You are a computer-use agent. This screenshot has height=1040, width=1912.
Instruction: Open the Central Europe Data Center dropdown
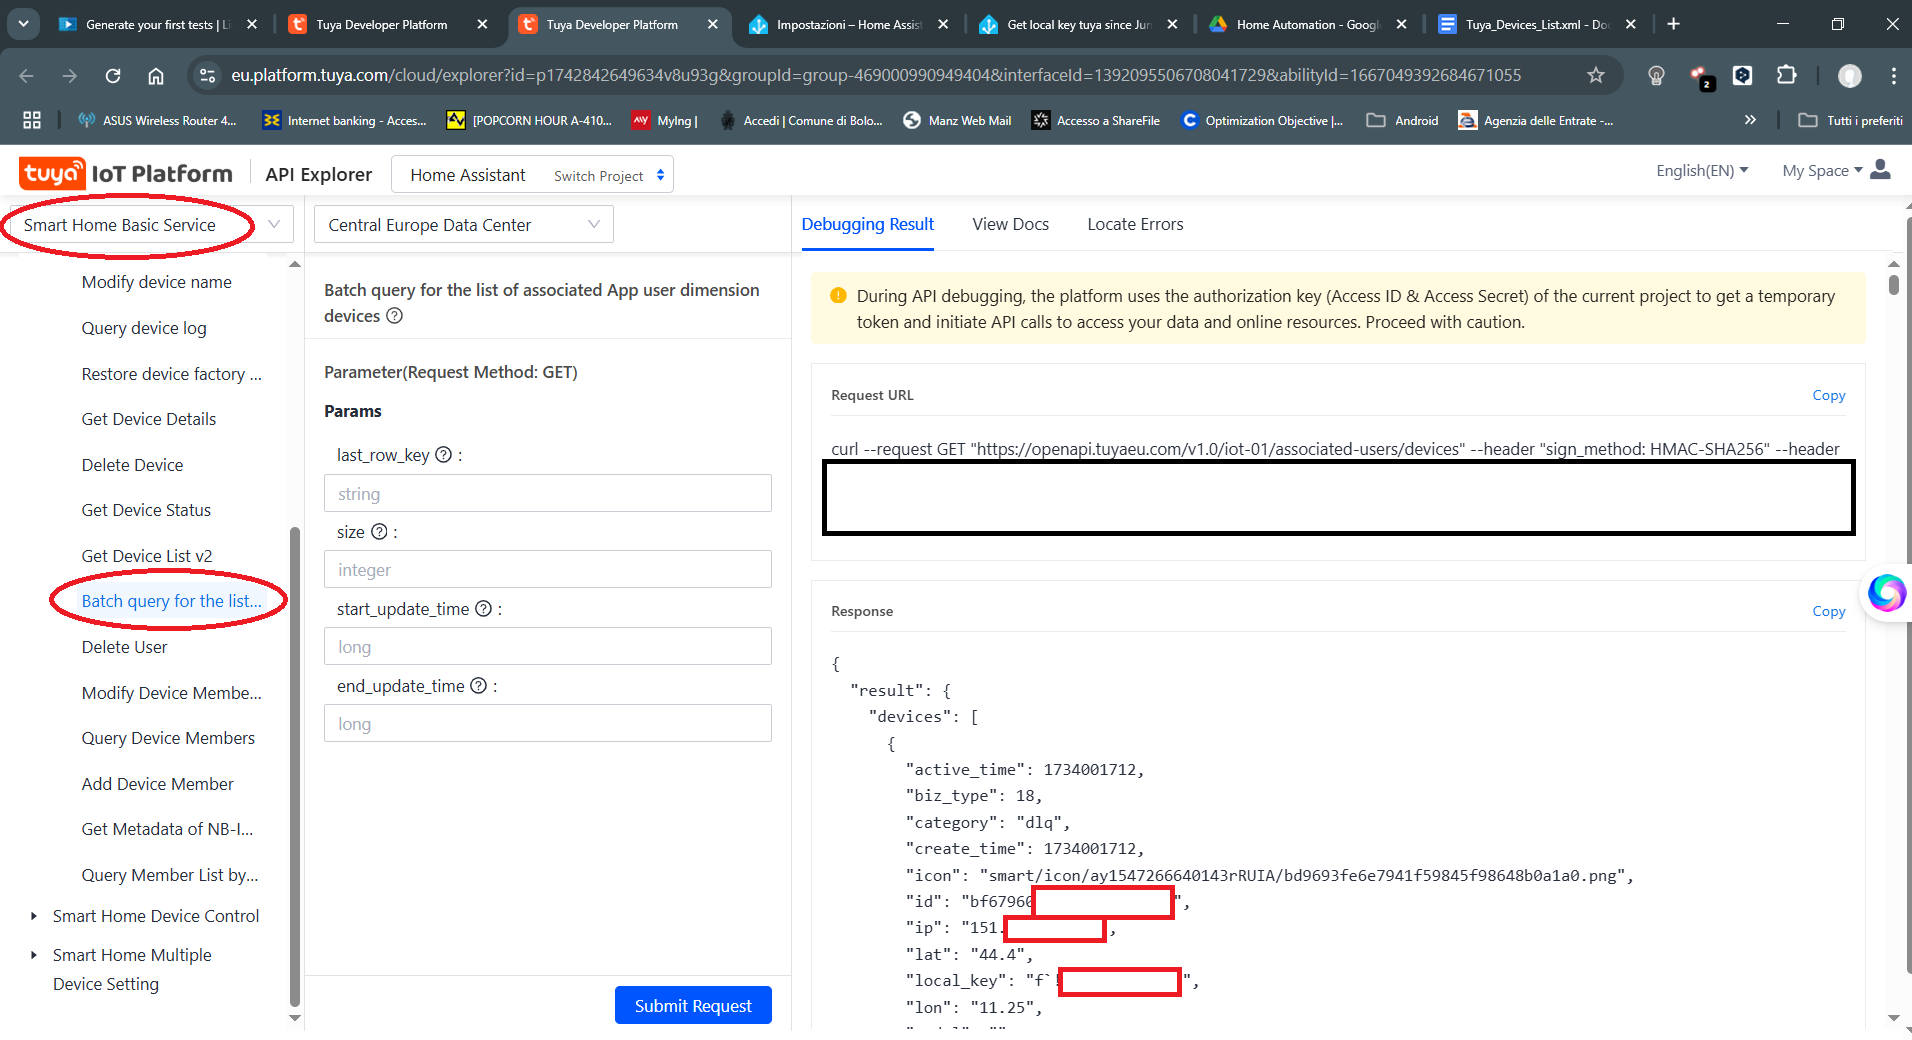point(464,225)
